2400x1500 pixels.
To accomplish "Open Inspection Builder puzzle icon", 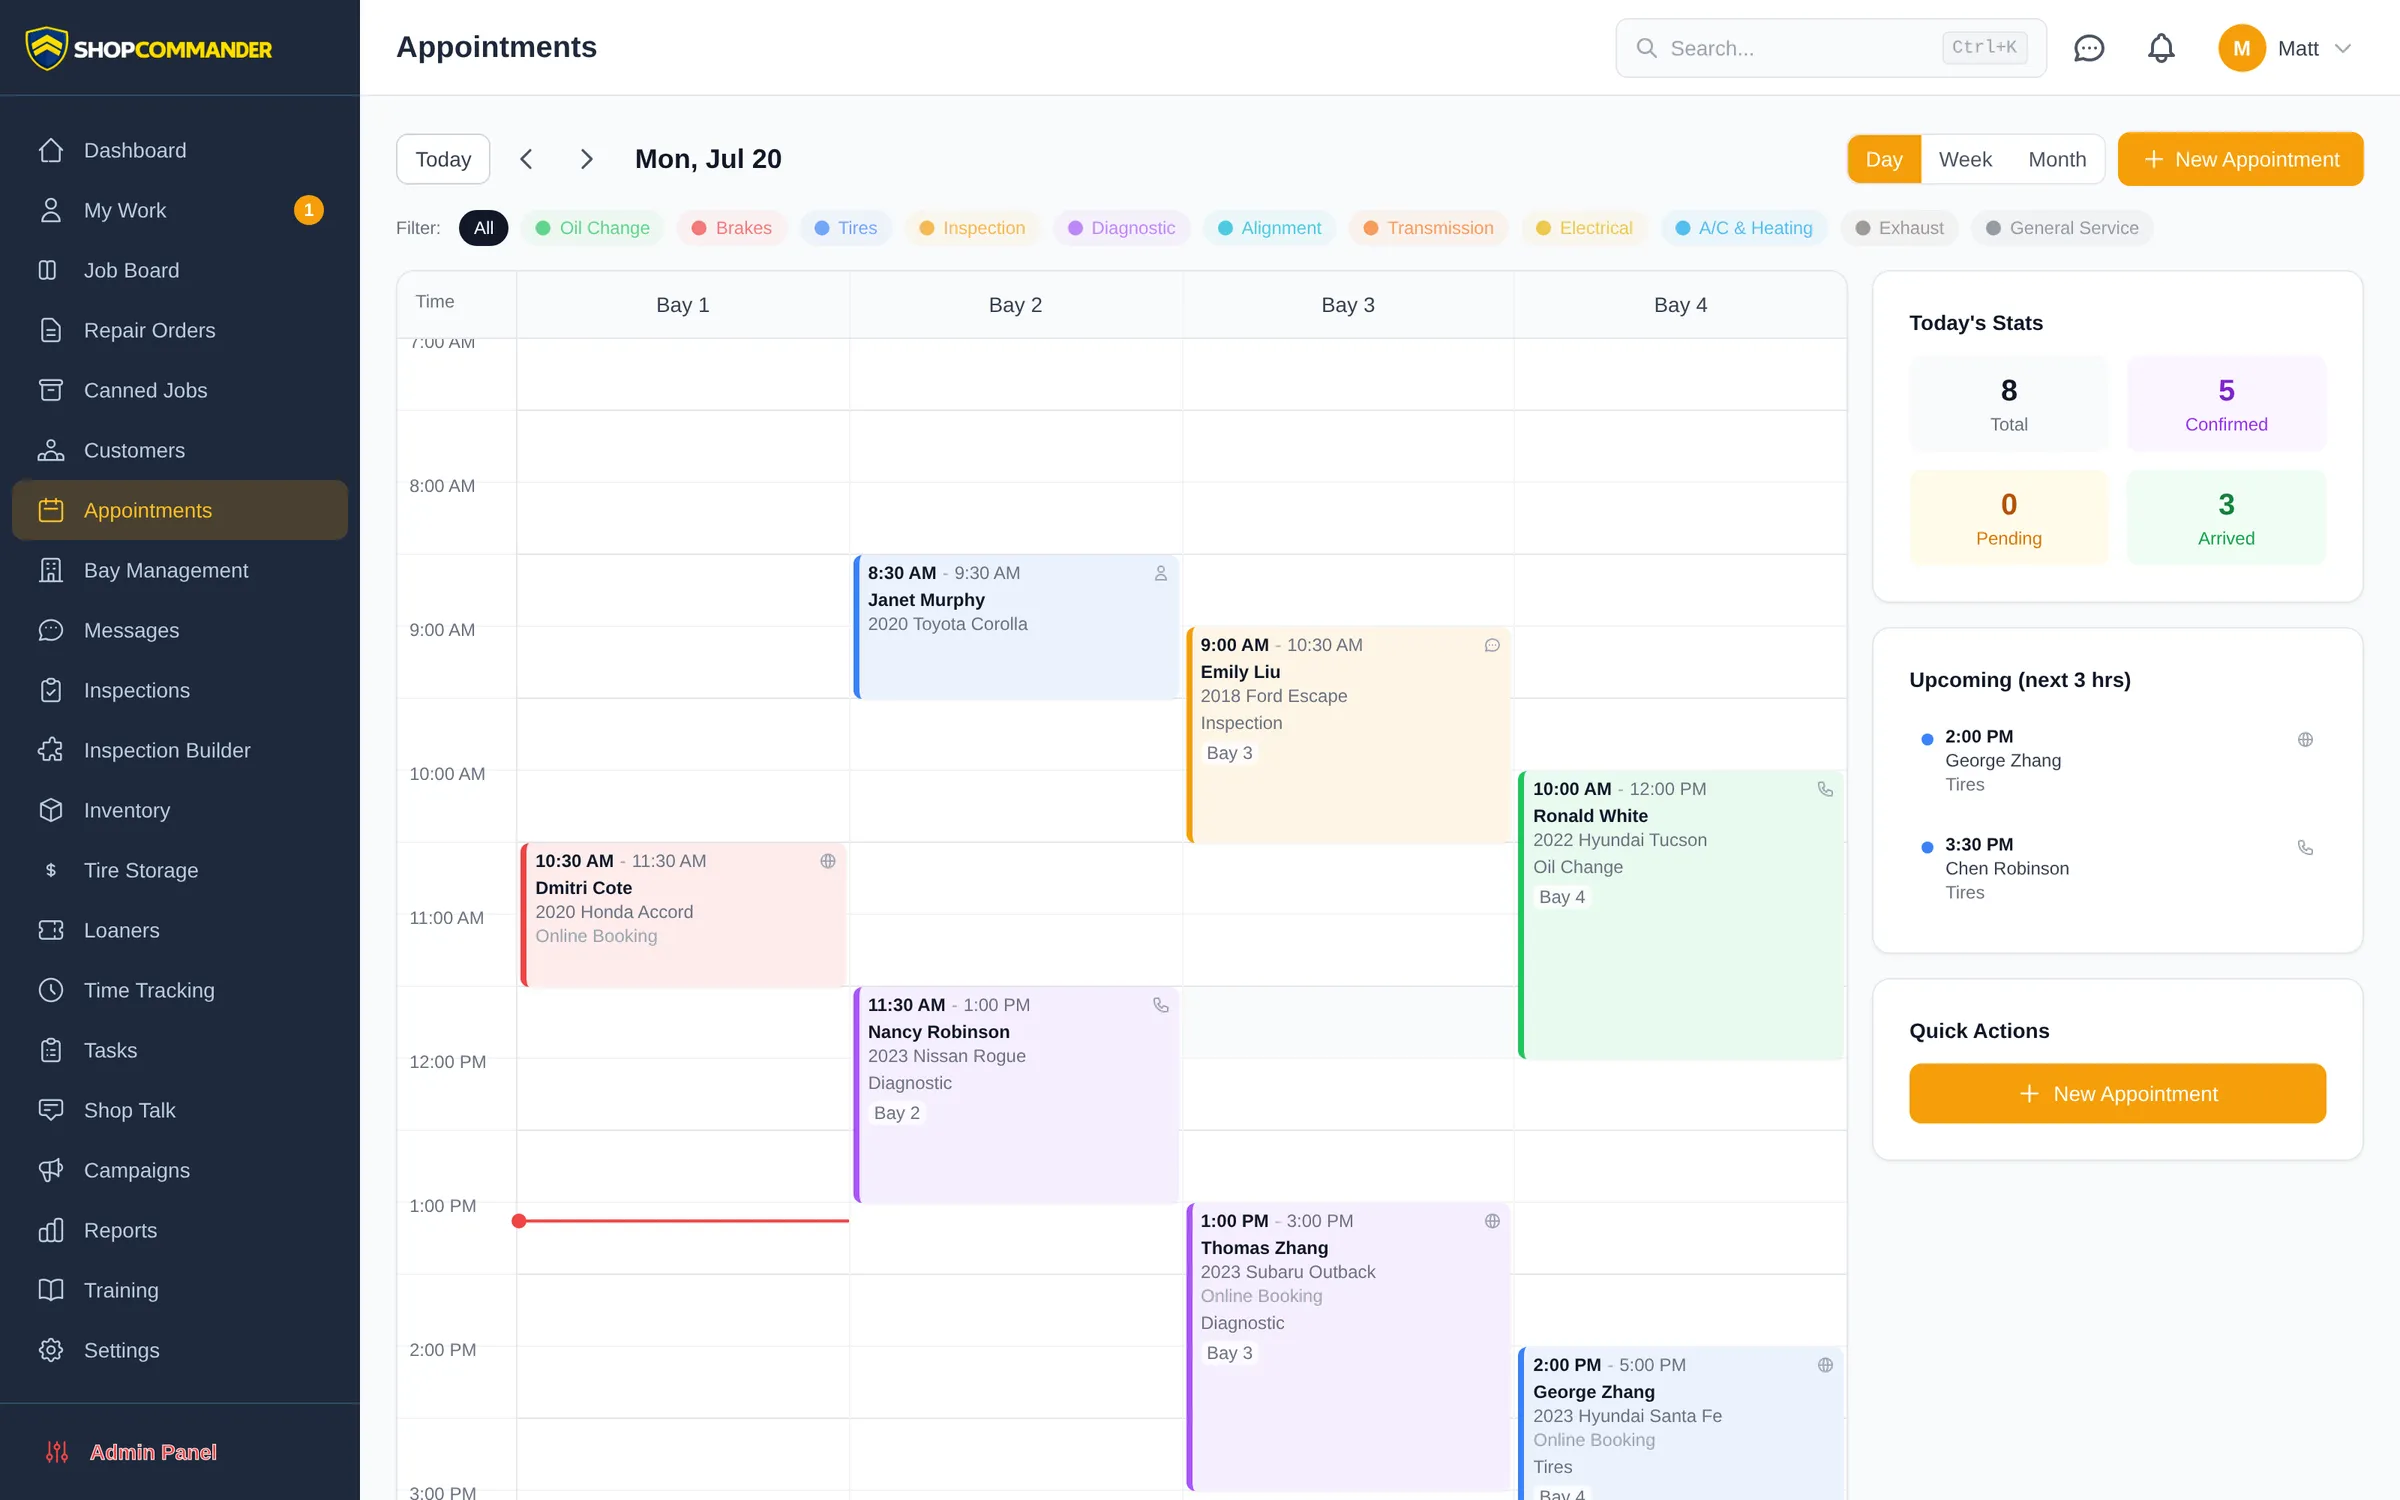I will 50,750.
